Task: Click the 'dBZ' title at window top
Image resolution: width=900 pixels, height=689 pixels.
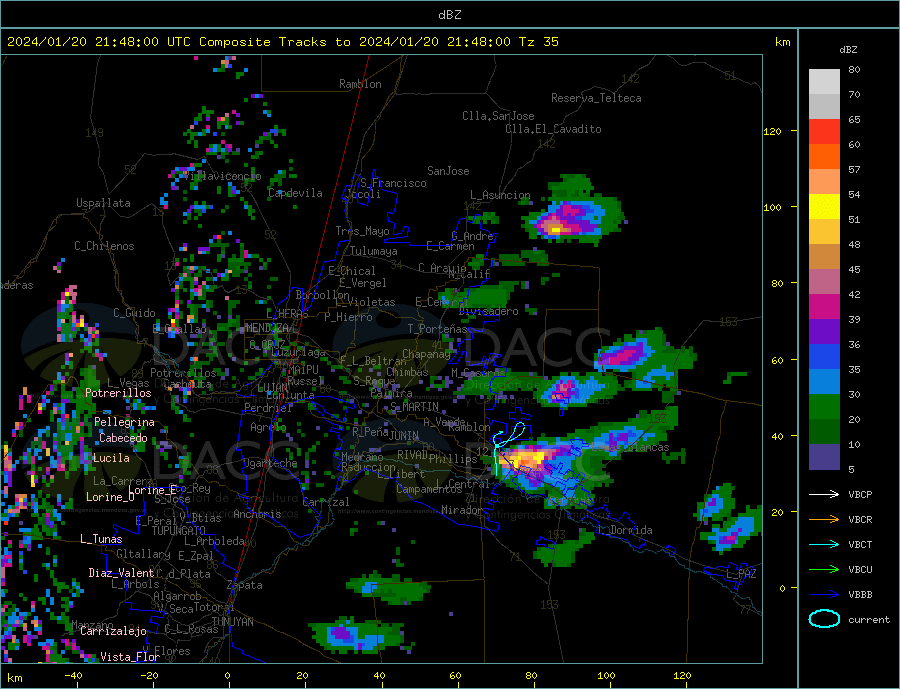Action: tap(449, 15)
